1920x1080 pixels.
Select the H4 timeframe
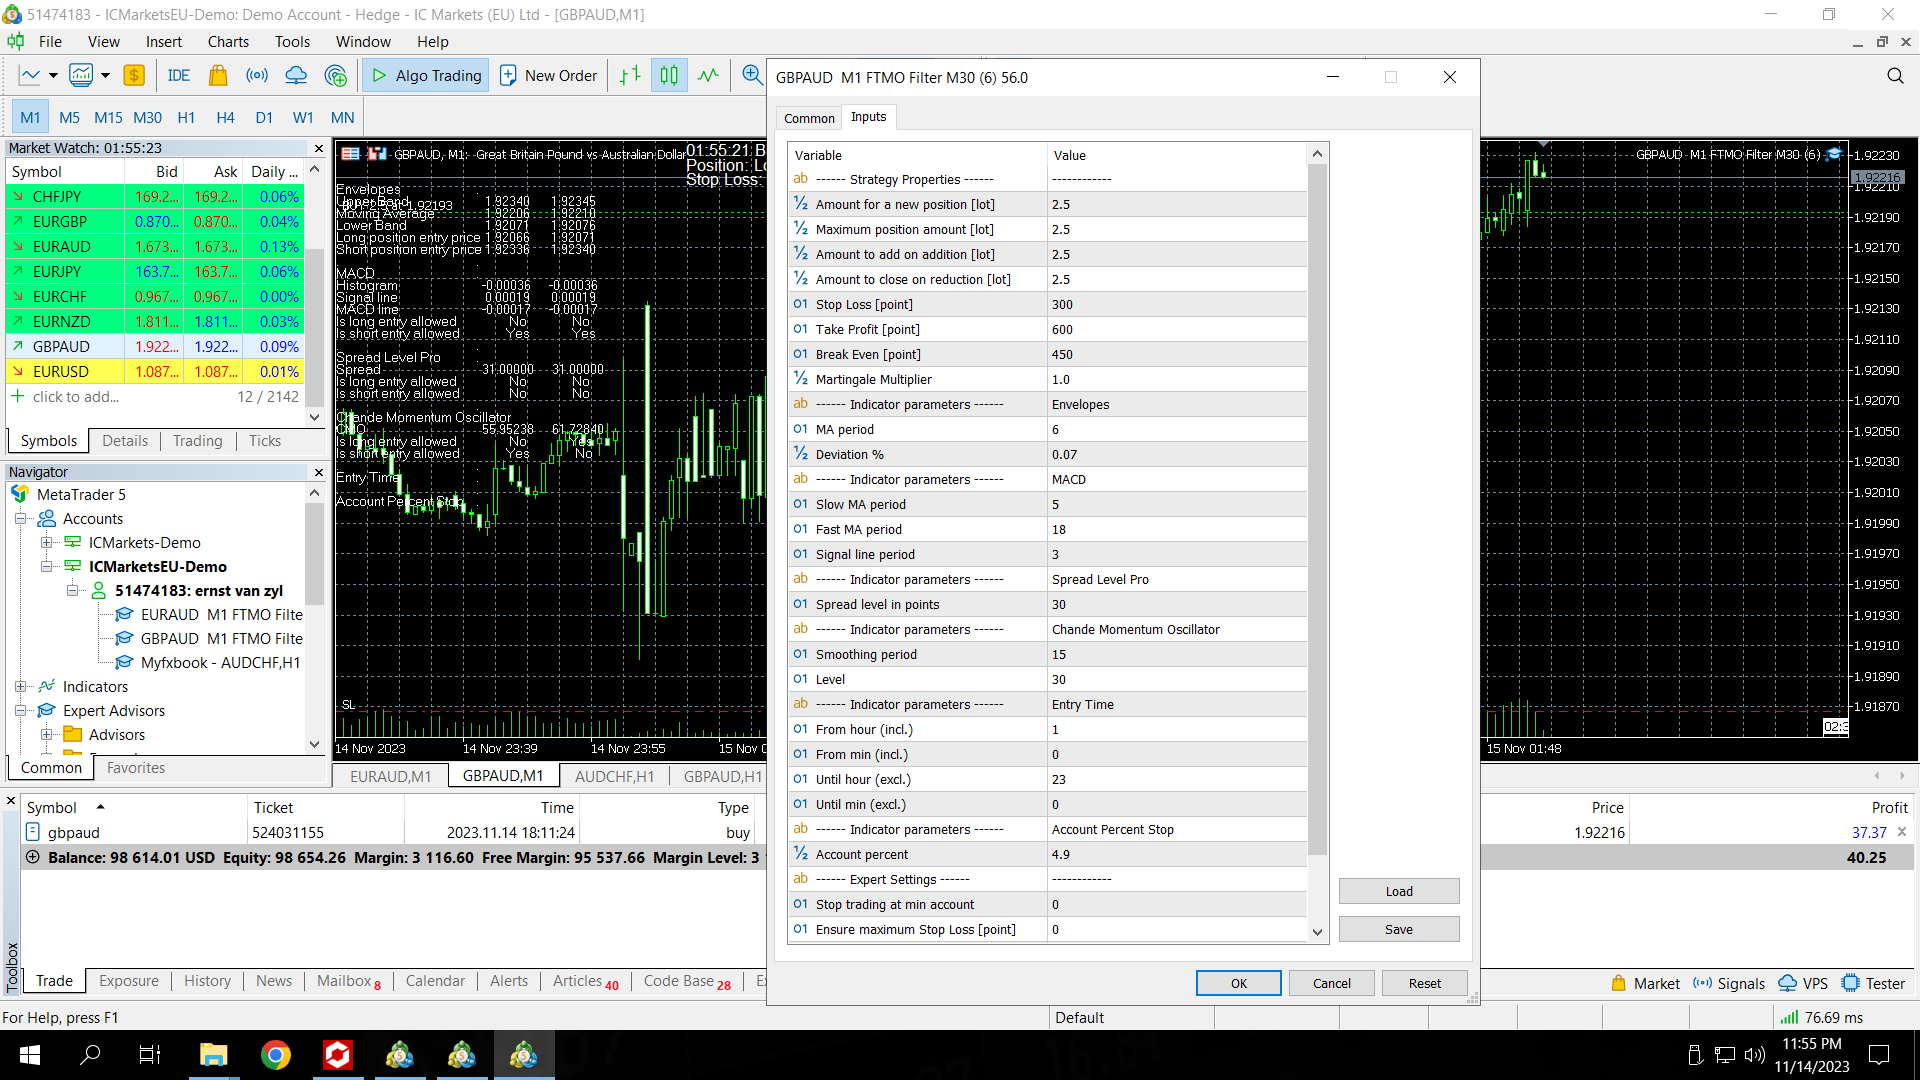[225, 117]
